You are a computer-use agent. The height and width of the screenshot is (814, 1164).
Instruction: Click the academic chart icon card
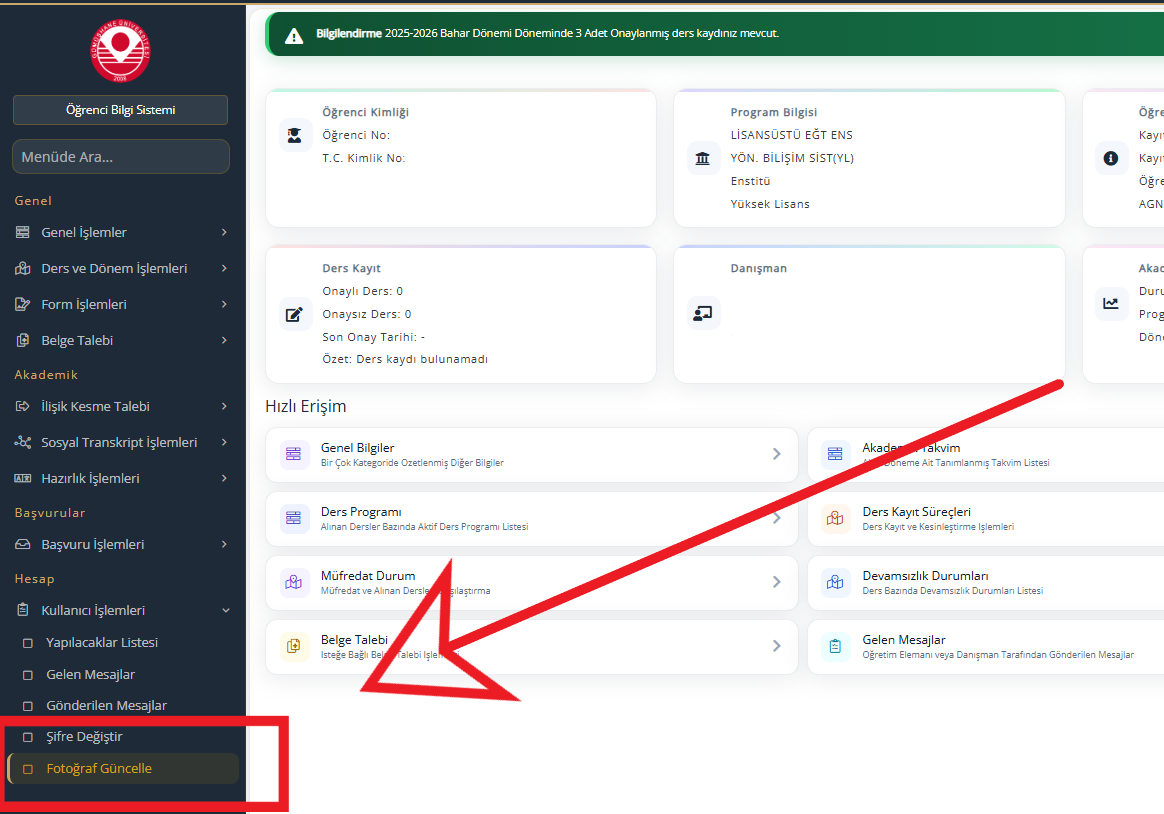pyautogui.click(x=1111, y=303)
